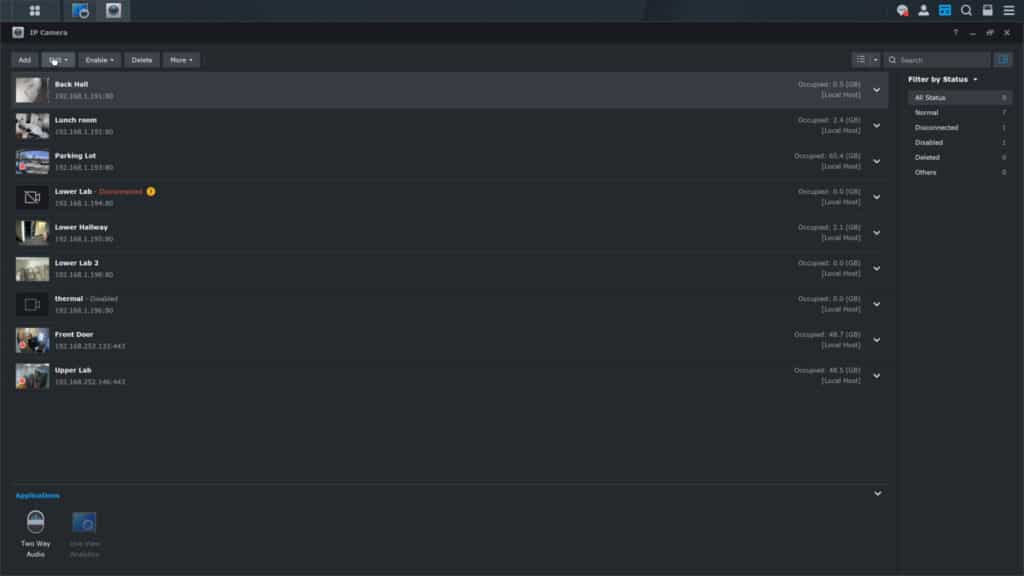Switch to list view layout icon
Screen dimensions: 1024x576
pos(861,60)
